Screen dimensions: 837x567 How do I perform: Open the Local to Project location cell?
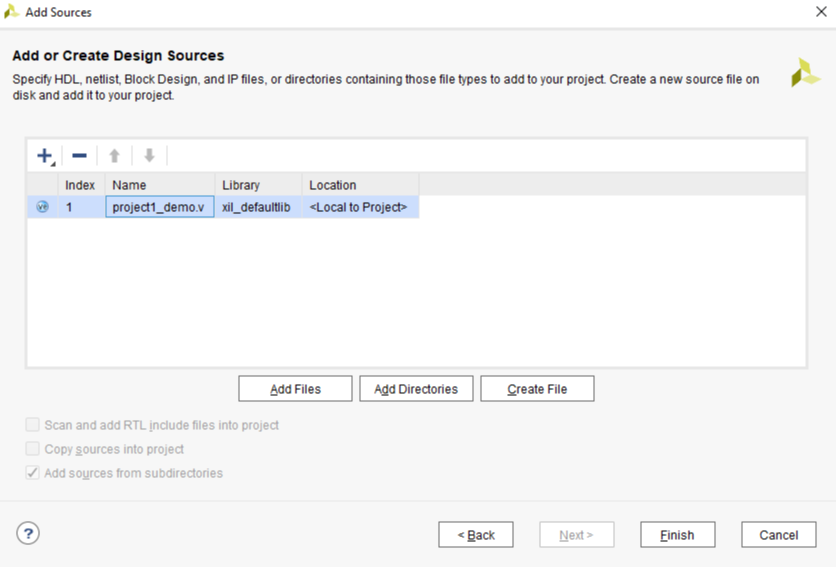click(359, 207)
